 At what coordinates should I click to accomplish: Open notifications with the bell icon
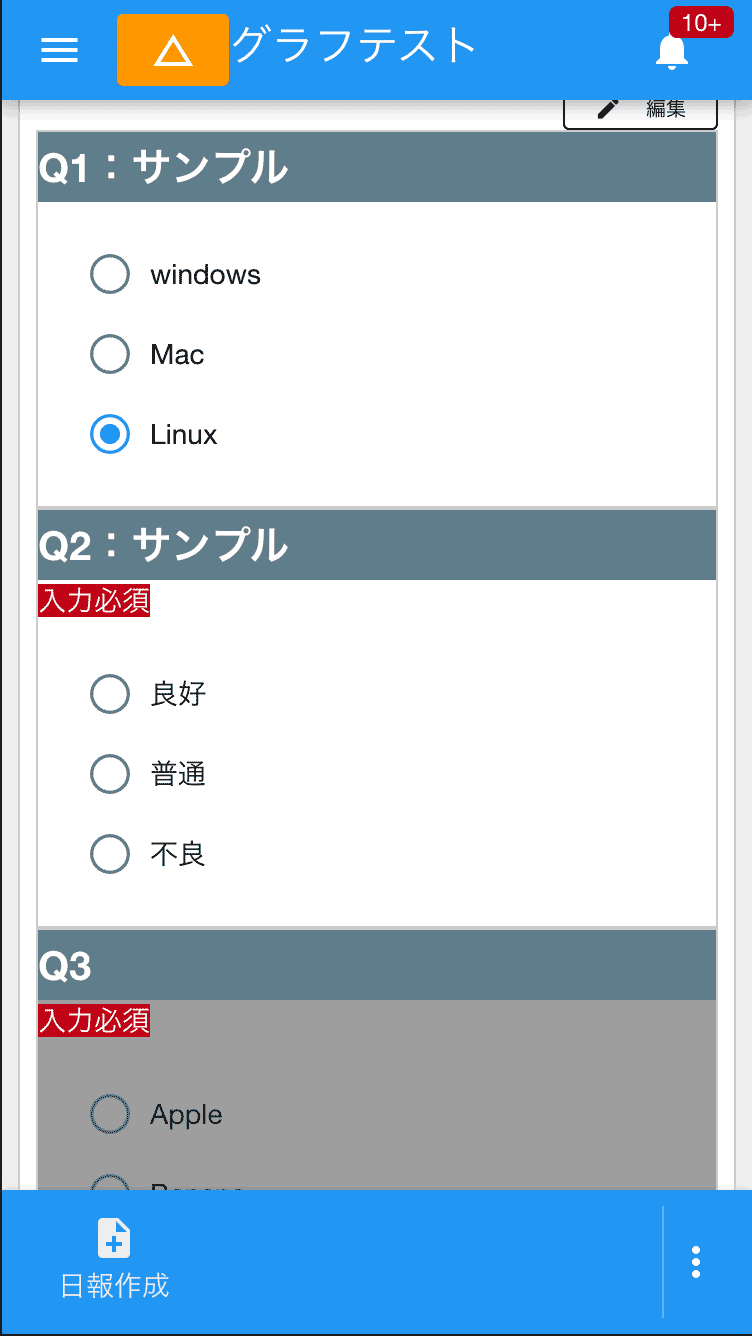click(671, 50)
